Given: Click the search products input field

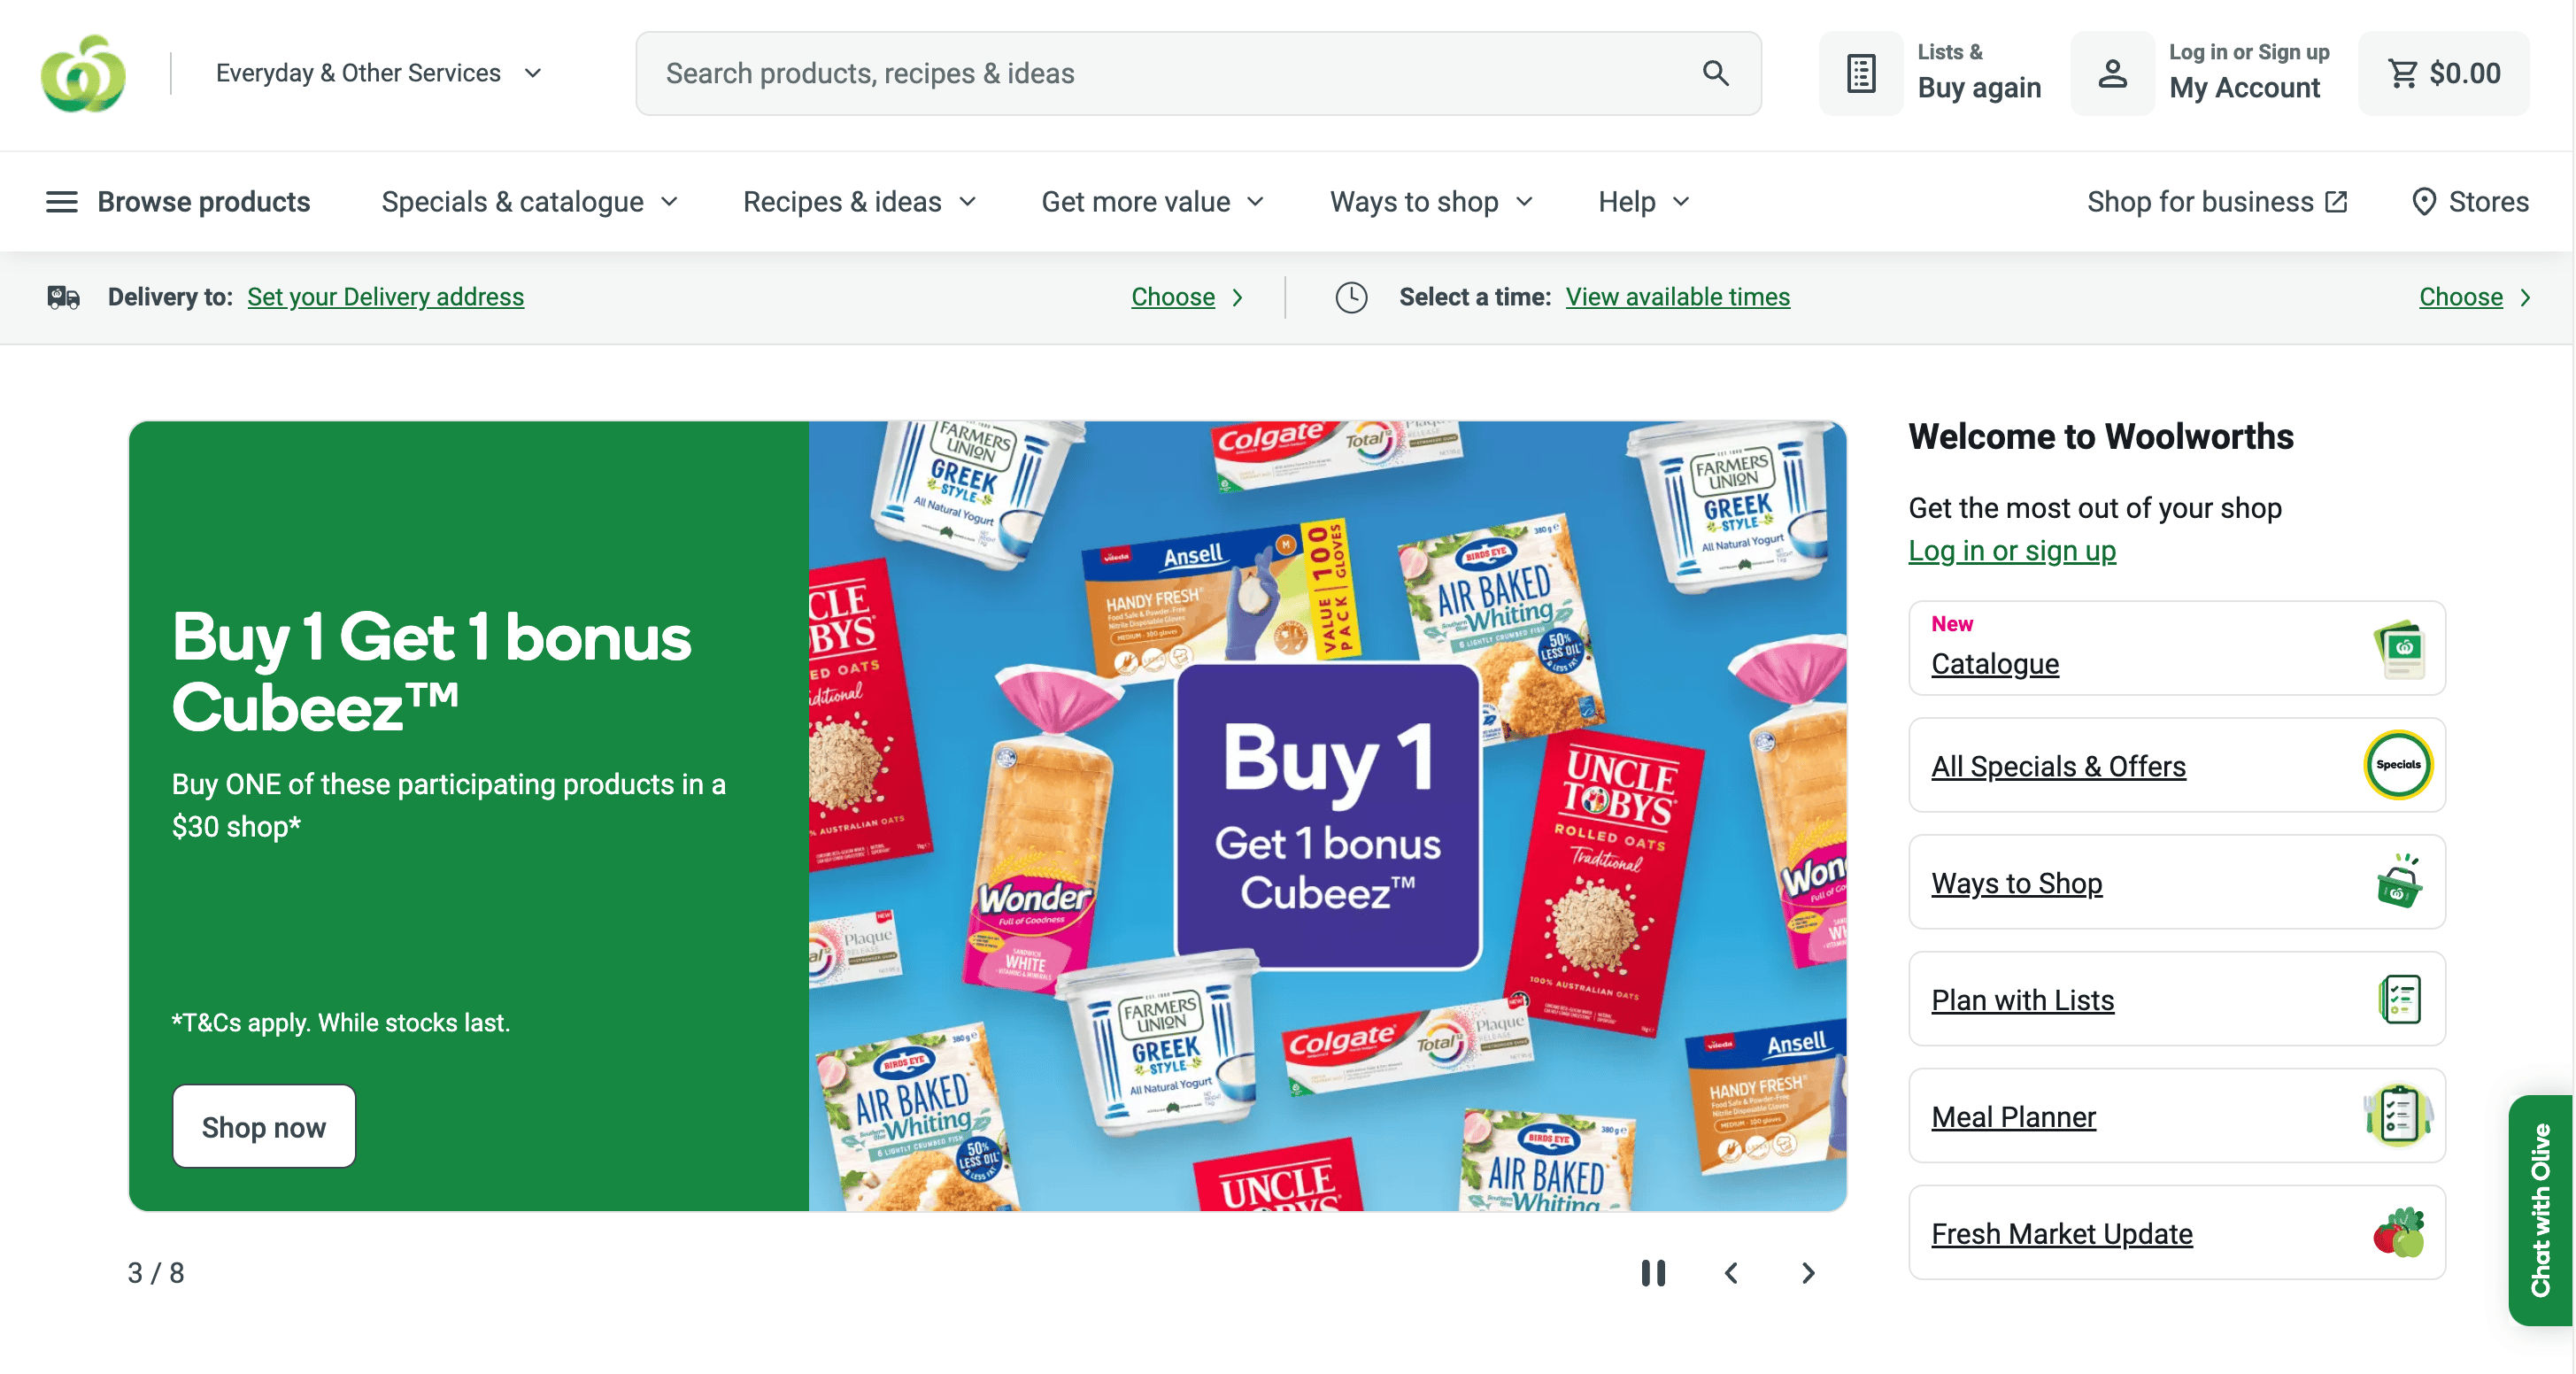Looking at the screenshot, I should tap(1170, 73).
